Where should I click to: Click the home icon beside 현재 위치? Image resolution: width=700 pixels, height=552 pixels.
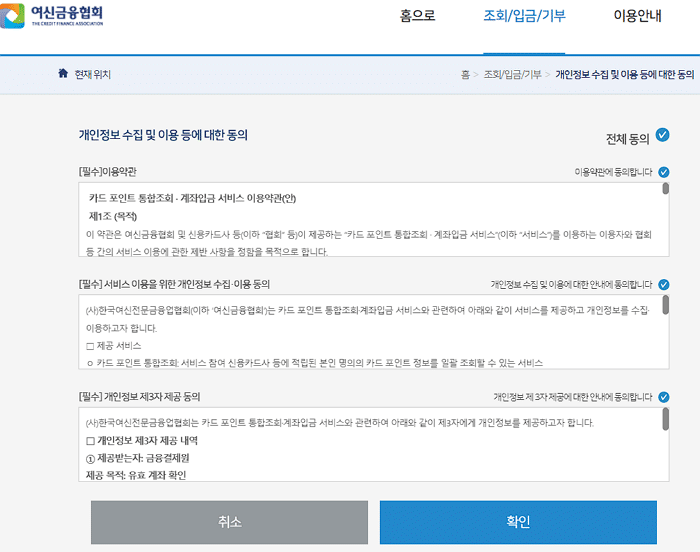[63, 74]
